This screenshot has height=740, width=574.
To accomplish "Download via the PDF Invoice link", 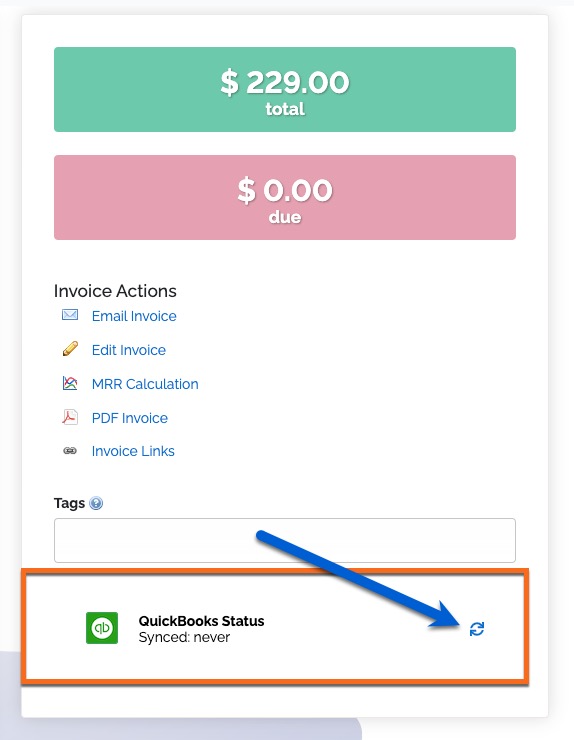I will pos(130,418).
